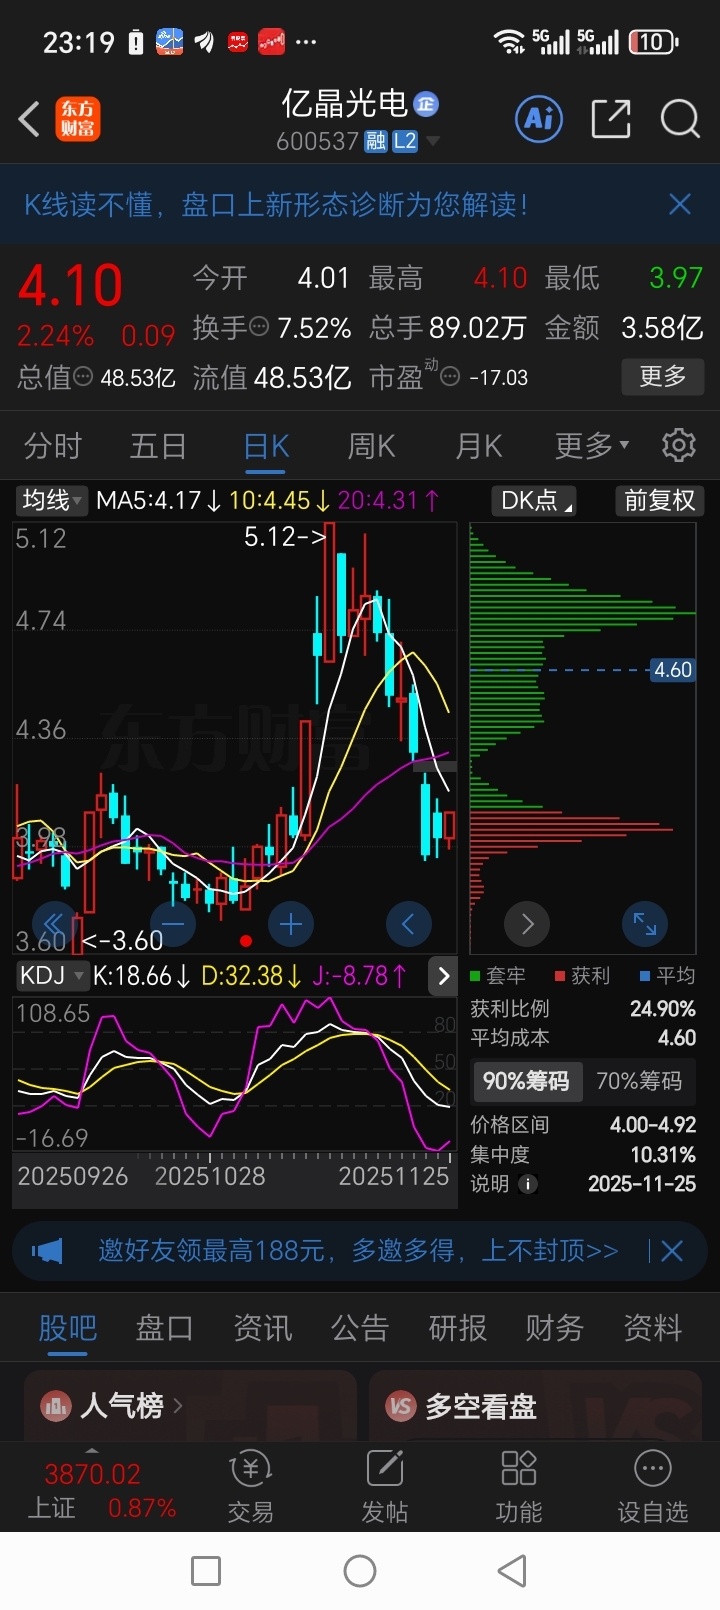Tap the chart zoom-in plus button
This screenshot has height=1610, width=720.
click(291, 924)
